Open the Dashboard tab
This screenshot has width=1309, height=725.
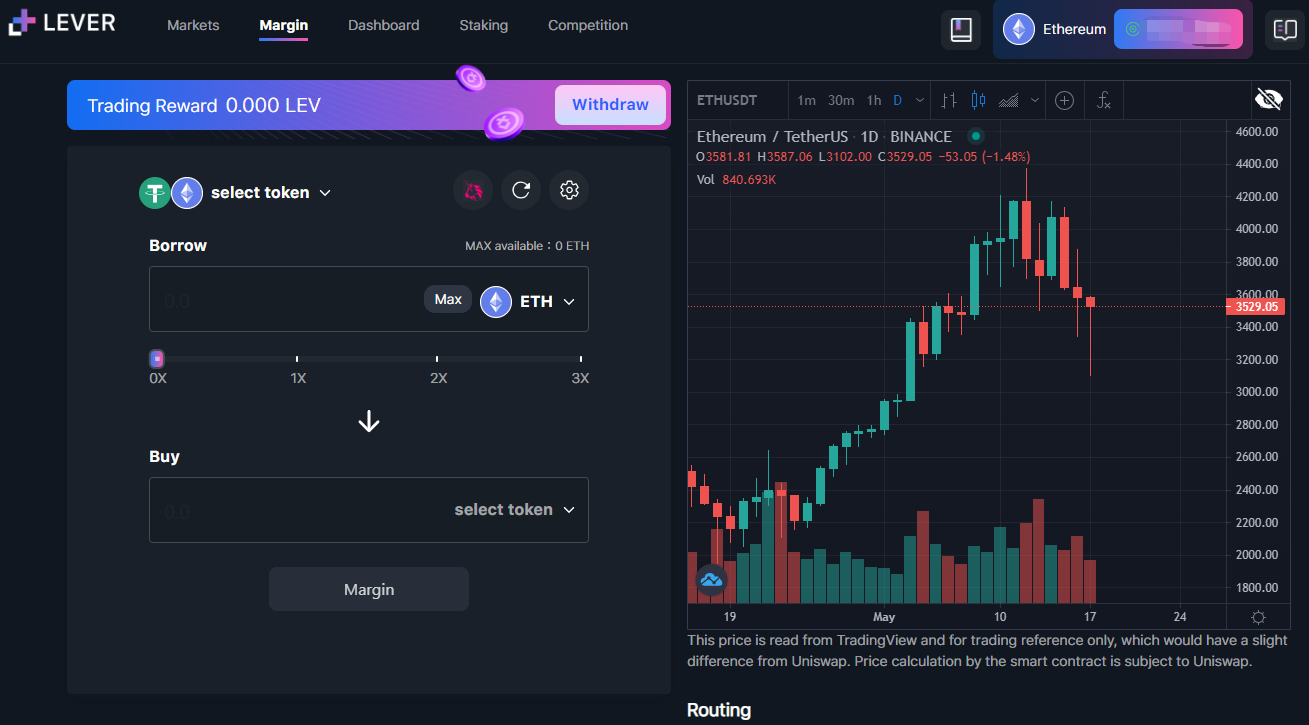384,25
